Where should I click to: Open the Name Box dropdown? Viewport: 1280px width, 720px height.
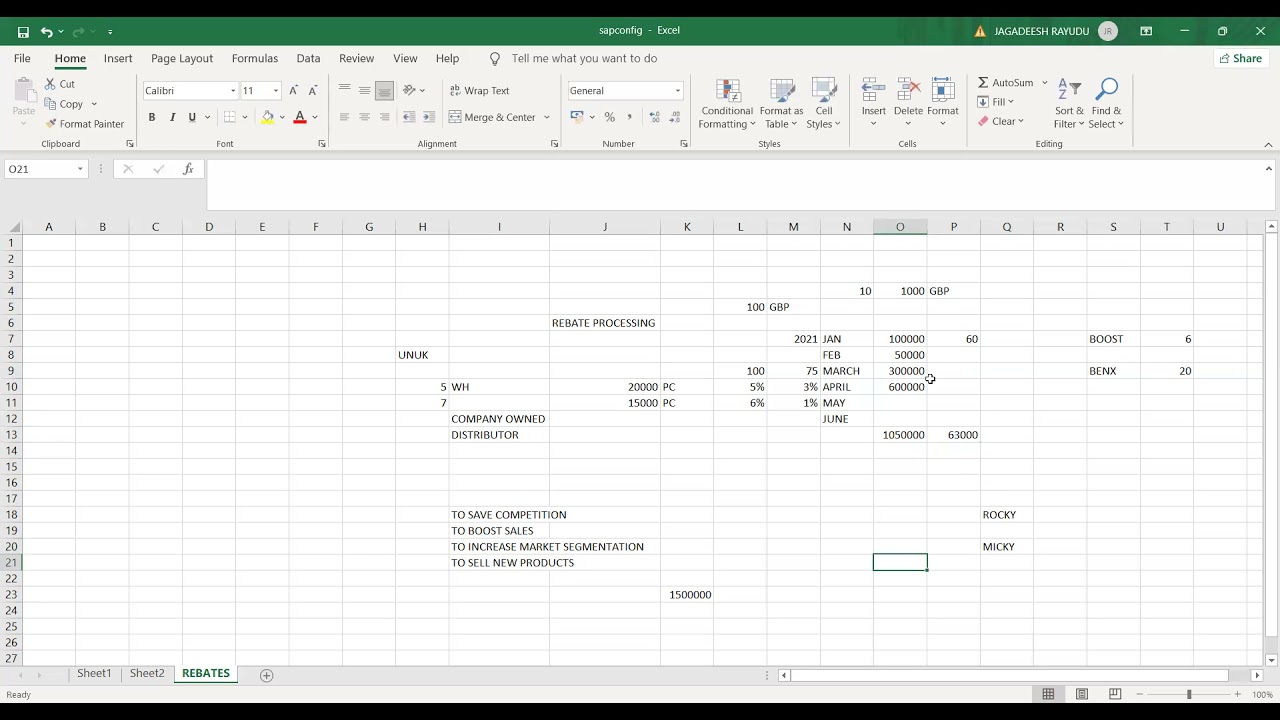click(x=80, y=169)
